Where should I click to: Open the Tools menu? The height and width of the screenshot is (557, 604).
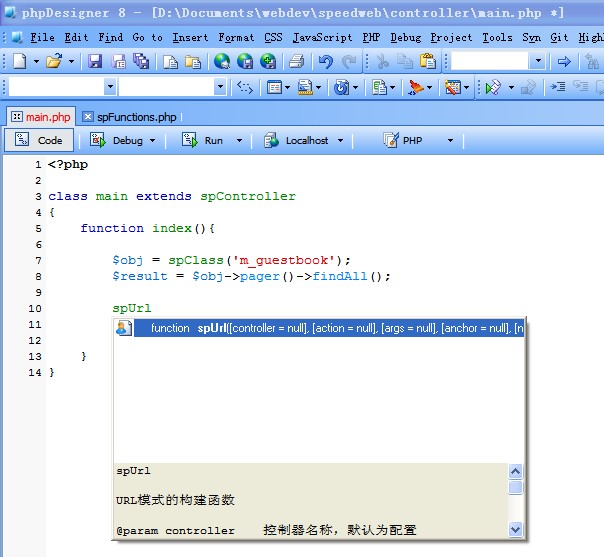pos(497,37)
